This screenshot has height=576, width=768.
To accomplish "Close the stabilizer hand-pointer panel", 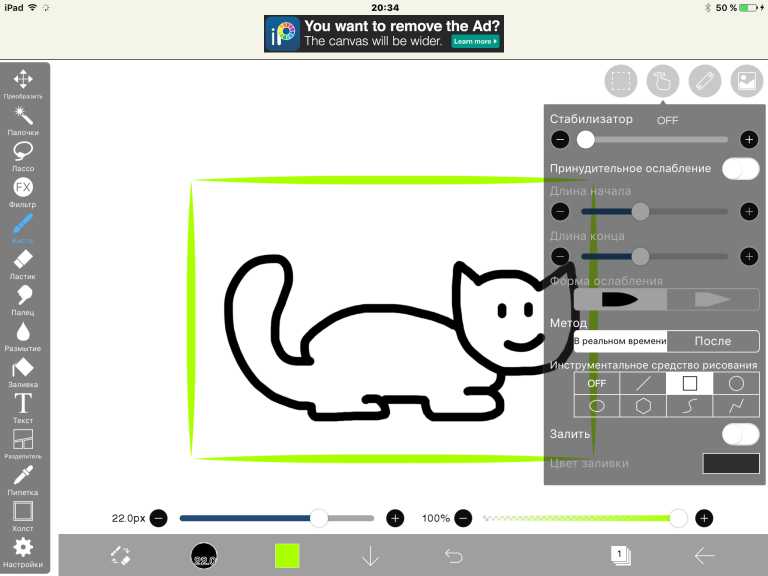I will pos(663,81).
